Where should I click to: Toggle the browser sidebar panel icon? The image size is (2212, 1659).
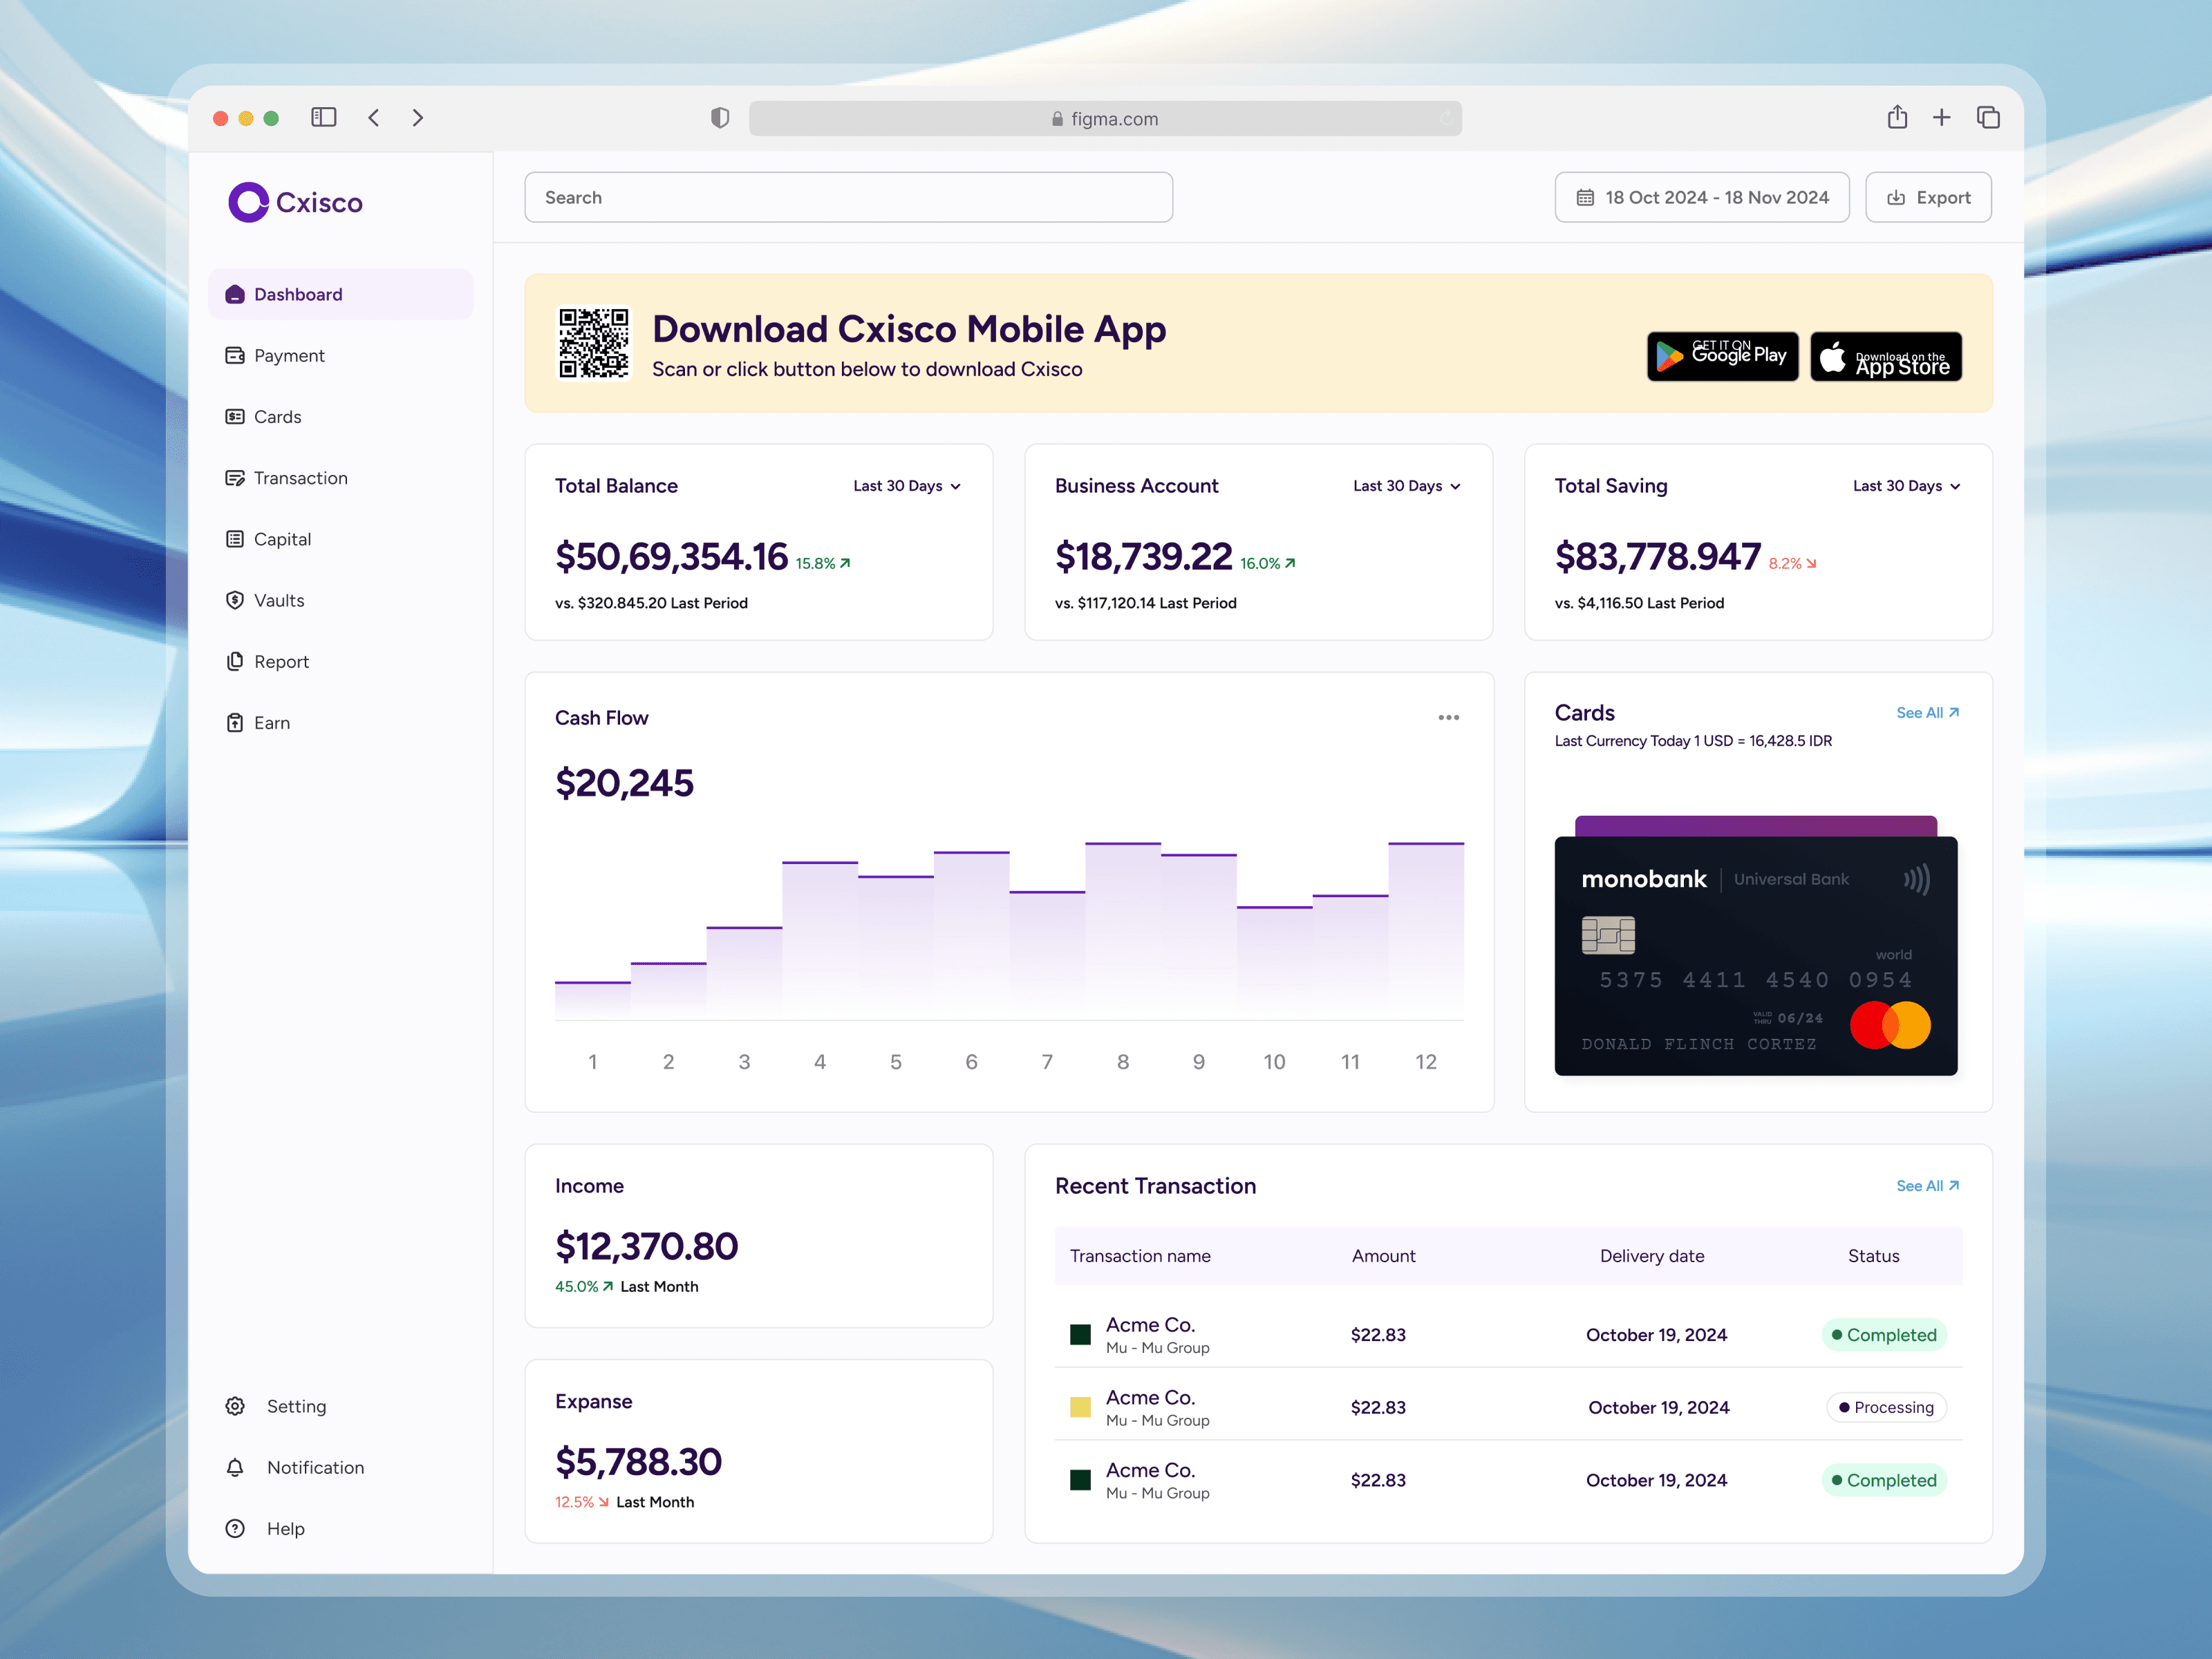coord(323,118)
